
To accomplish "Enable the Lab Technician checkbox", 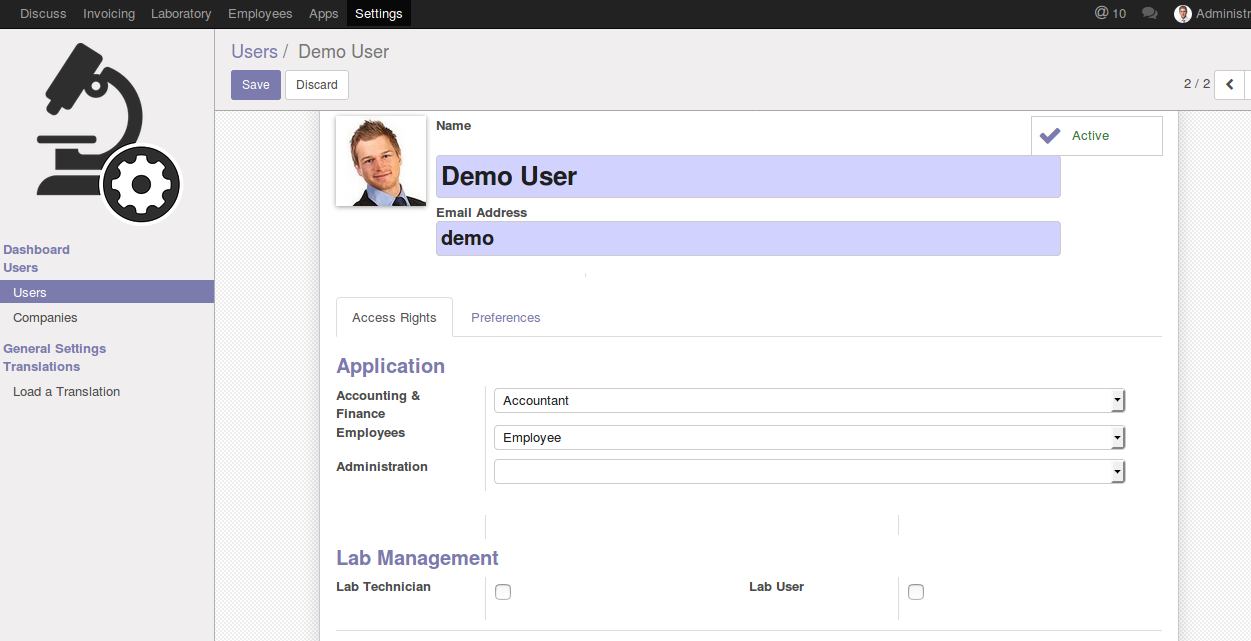I will coord(503,592).
